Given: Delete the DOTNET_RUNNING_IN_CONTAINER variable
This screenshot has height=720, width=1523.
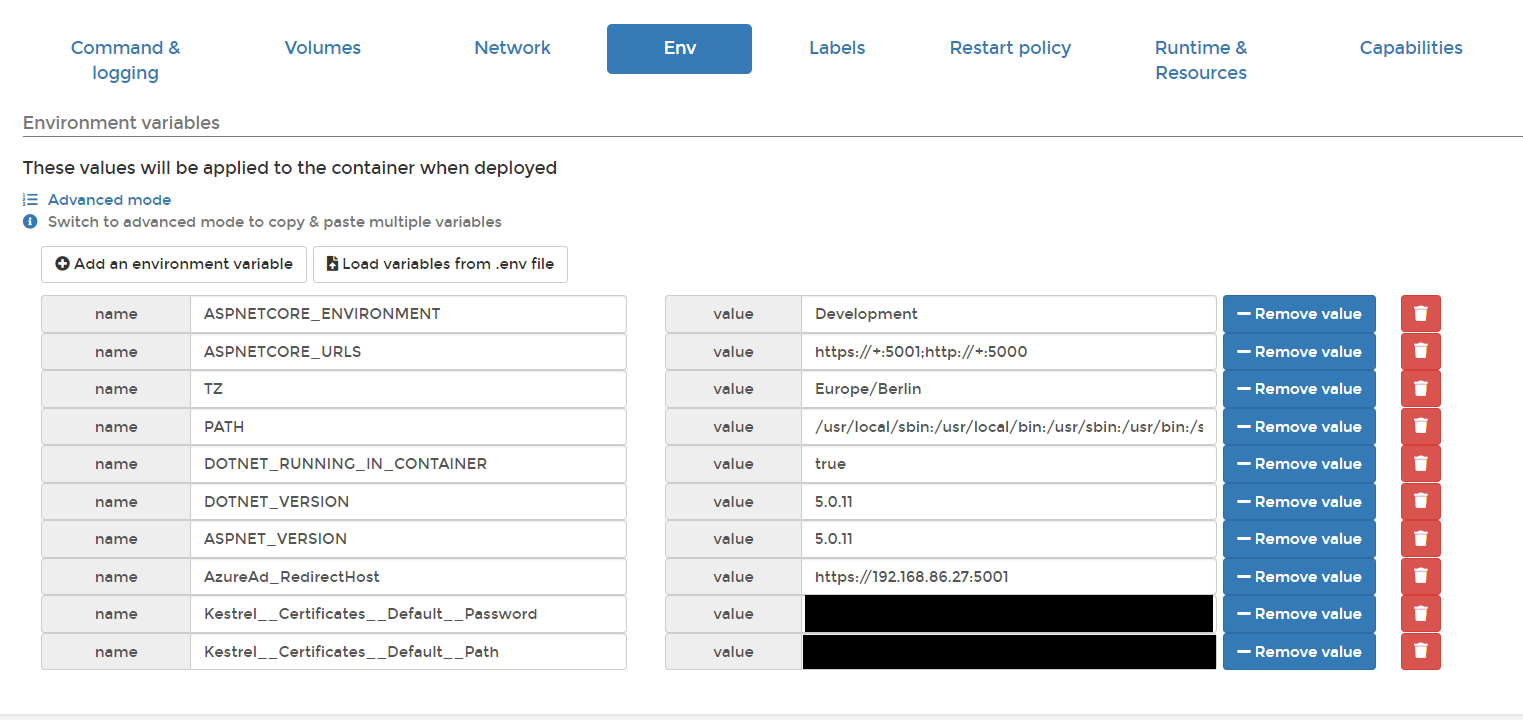Looking at the screenshot, I should click(x=1420, y=463).
